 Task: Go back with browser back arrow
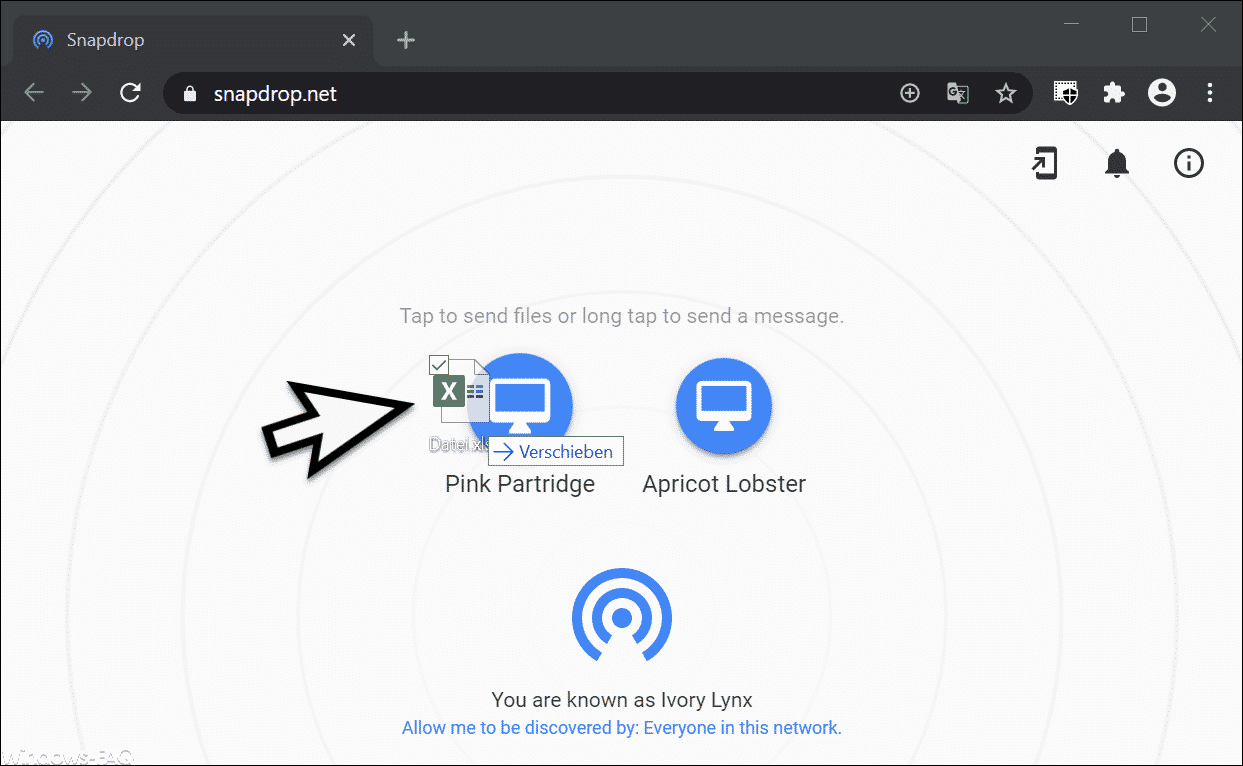coord(34,93)
